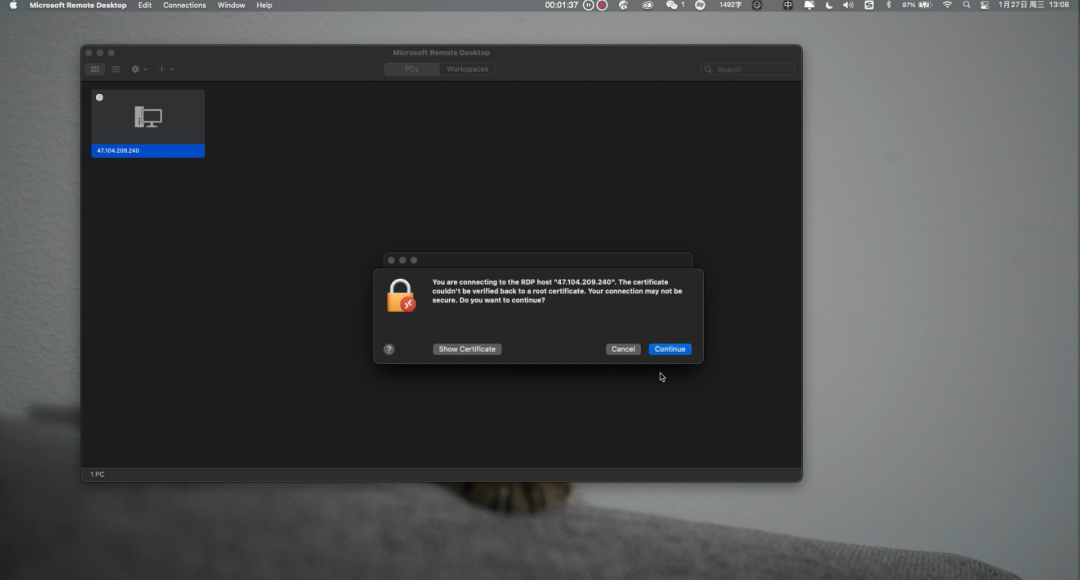Click the lock warning icon in dialog

401,296
